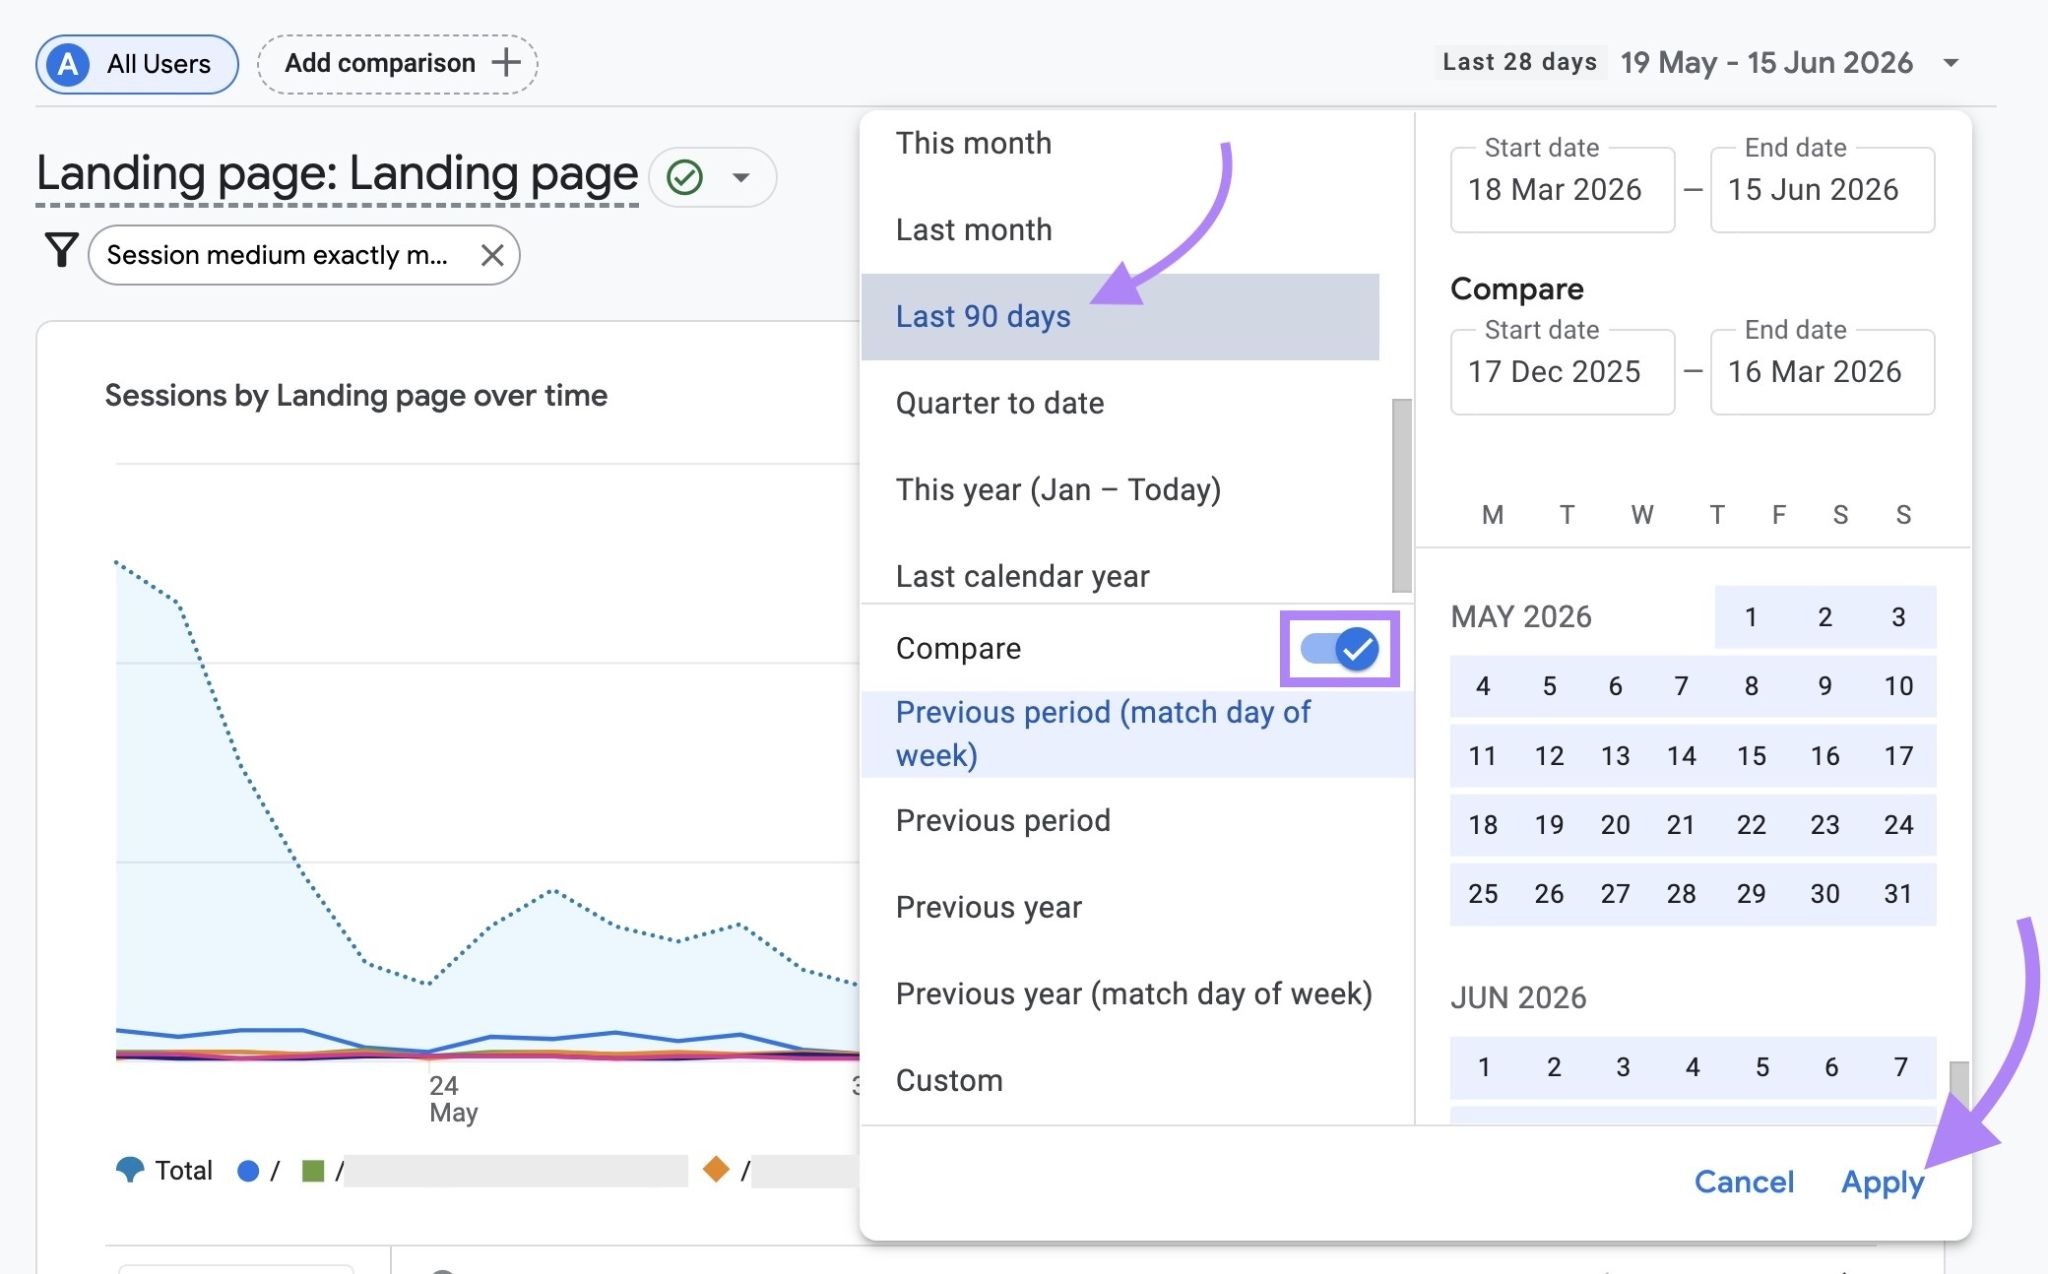The width and height of the screenshot is (2048, 1274).
Task: Click the Total legend marker icon
Action: pyautogui.click(x=130, y=1169)
